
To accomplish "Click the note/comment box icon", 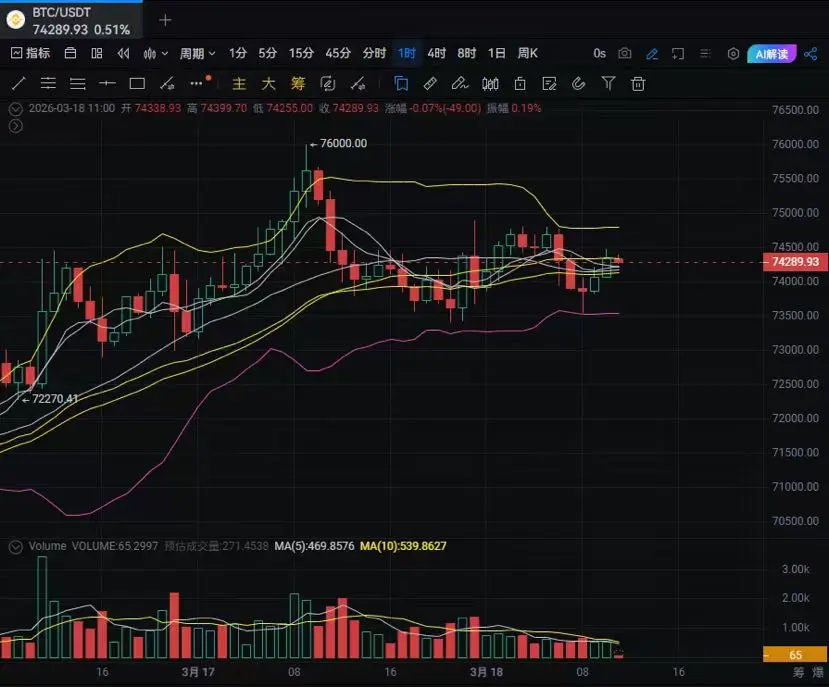I will (678, 53).
